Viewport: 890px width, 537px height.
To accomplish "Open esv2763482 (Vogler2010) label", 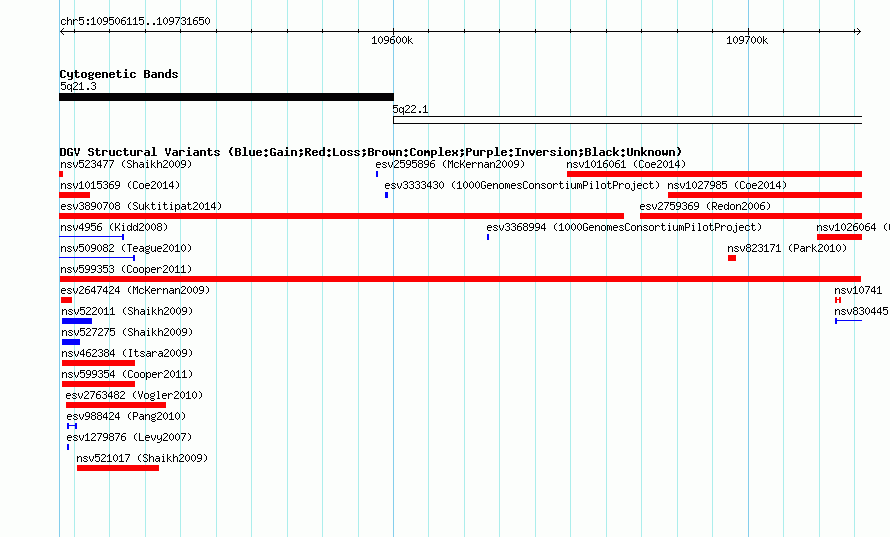I will click(x=134, y=396).
